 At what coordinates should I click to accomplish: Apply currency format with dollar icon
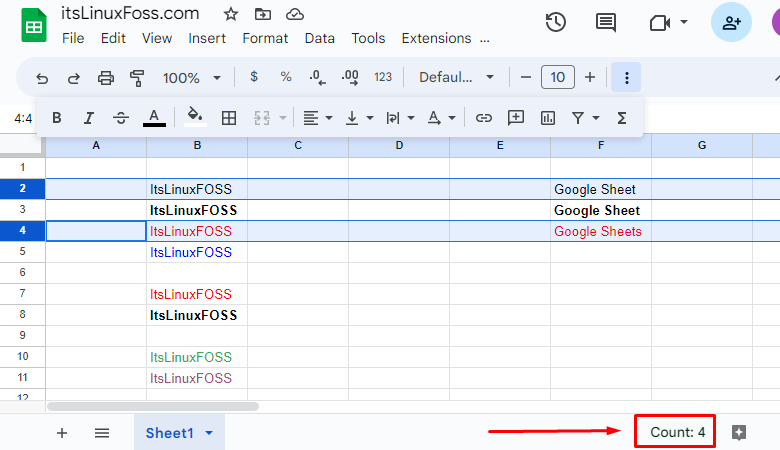pos(254,77)
